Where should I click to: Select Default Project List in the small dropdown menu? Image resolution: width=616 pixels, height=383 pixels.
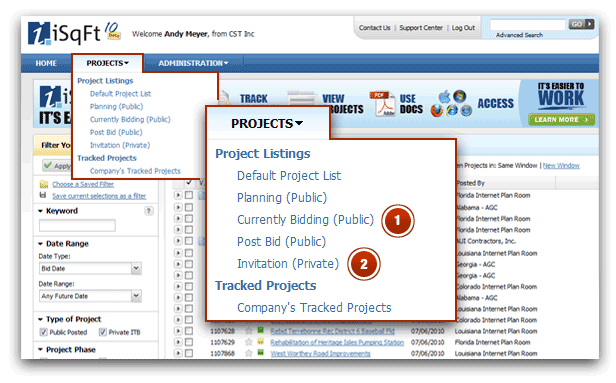120,94
